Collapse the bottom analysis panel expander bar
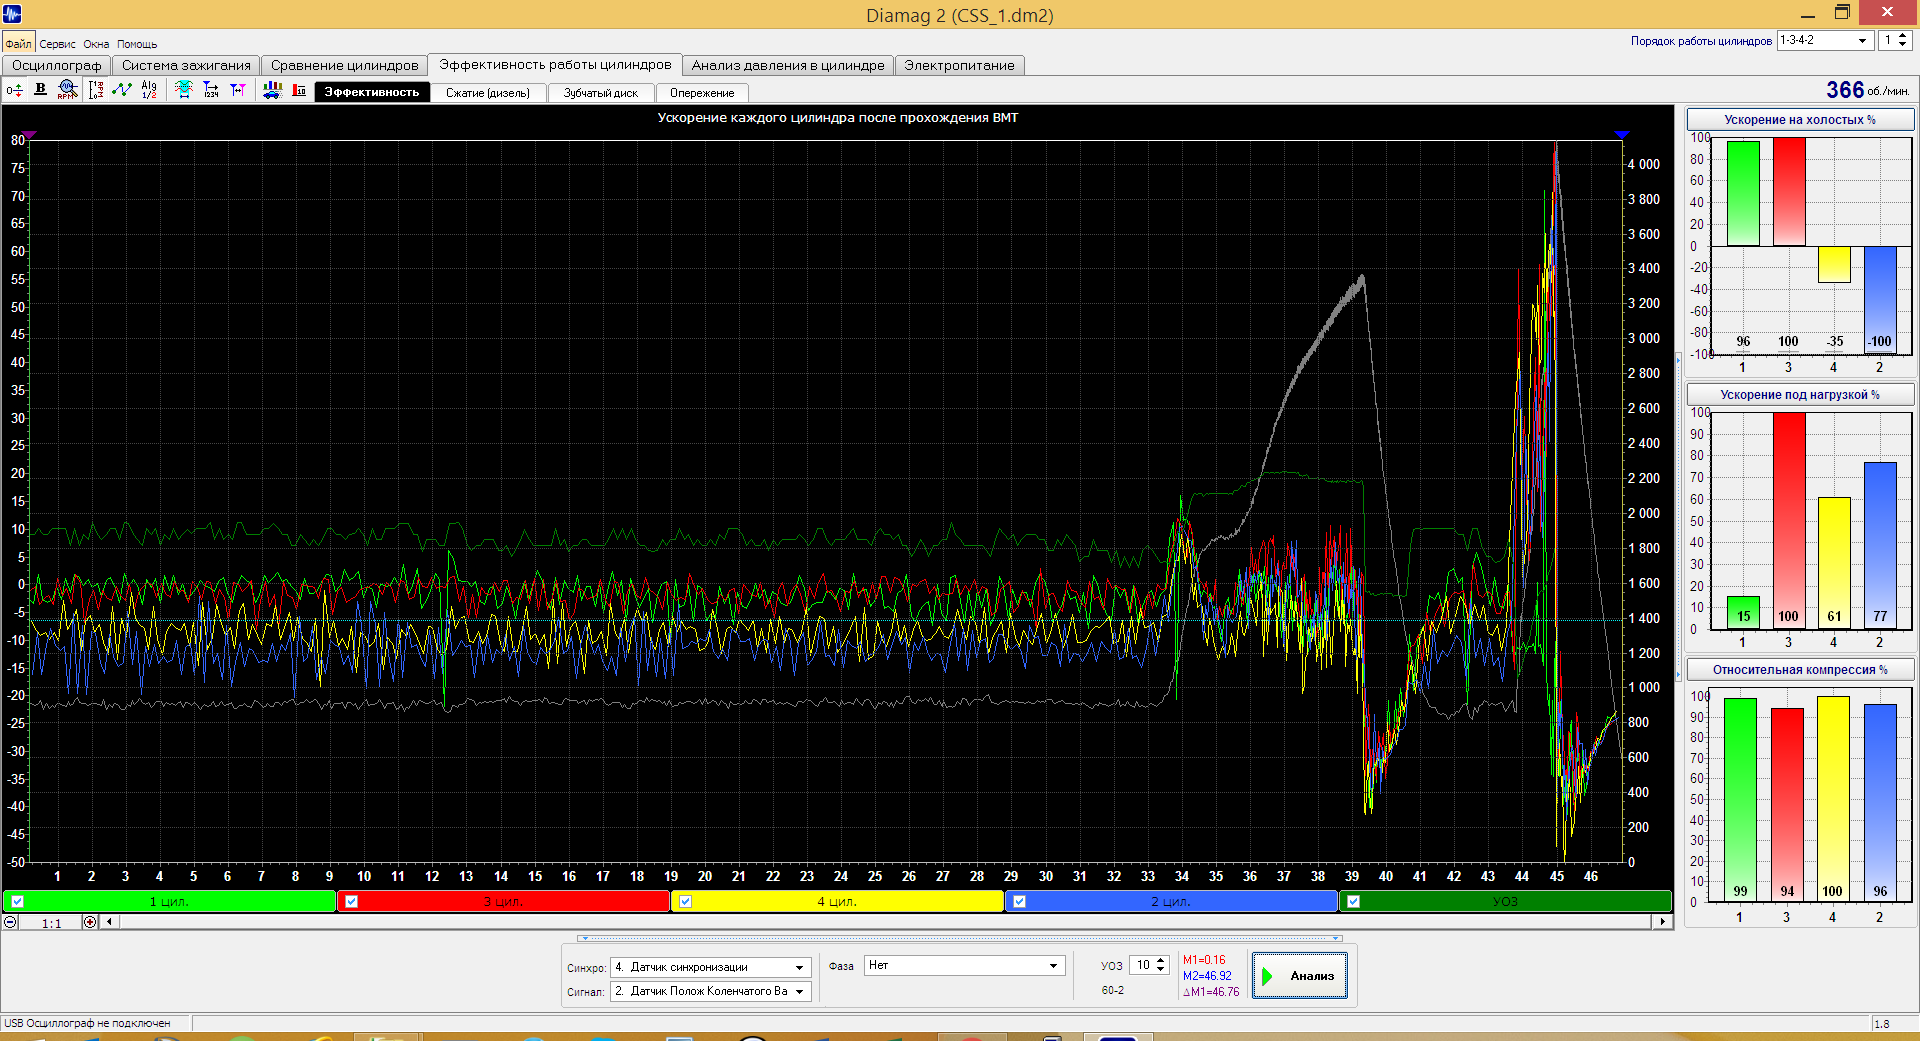The width and height of the screenshot is (1920, 1041). (960, 938)
